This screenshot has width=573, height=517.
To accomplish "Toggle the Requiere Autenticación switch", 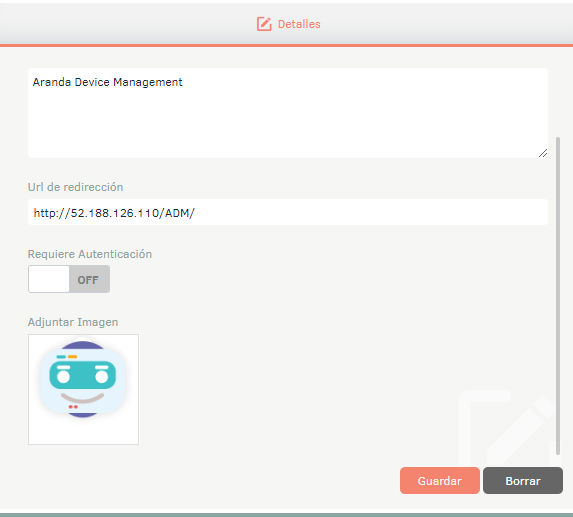I will pos(69,279).
